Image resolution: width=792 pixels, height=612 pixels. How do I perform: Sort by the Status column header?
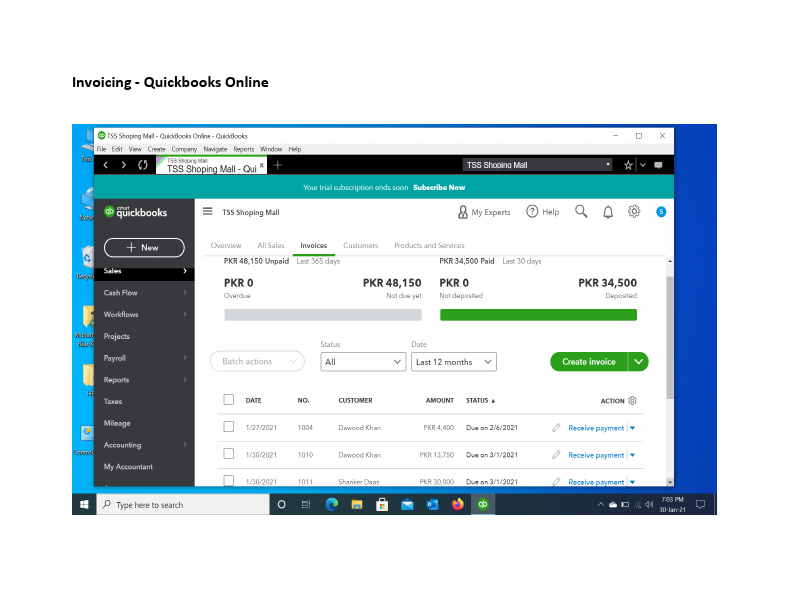coord(480,400)
